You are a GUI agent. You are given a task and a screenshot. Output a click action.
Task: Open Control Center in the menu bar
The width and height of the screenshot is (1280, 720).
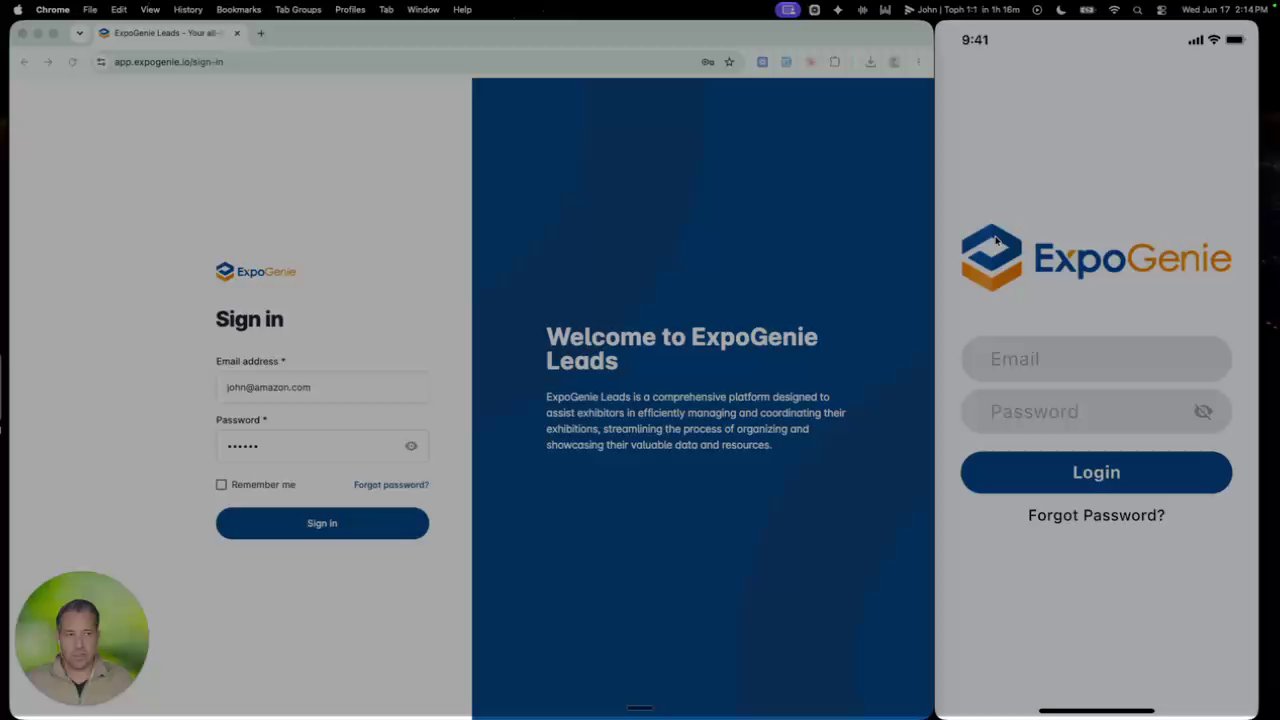(x=1161, y=10)
